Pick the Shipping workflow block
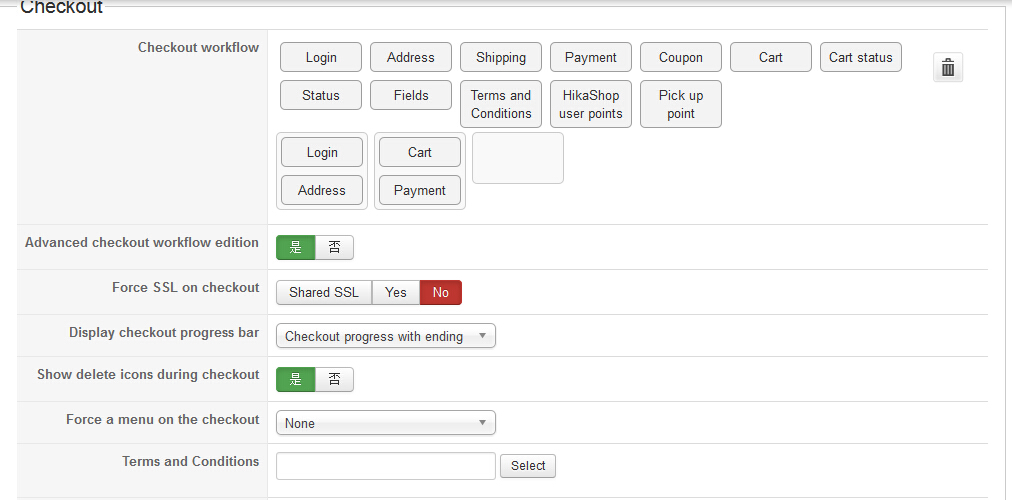 coord(501,57)
